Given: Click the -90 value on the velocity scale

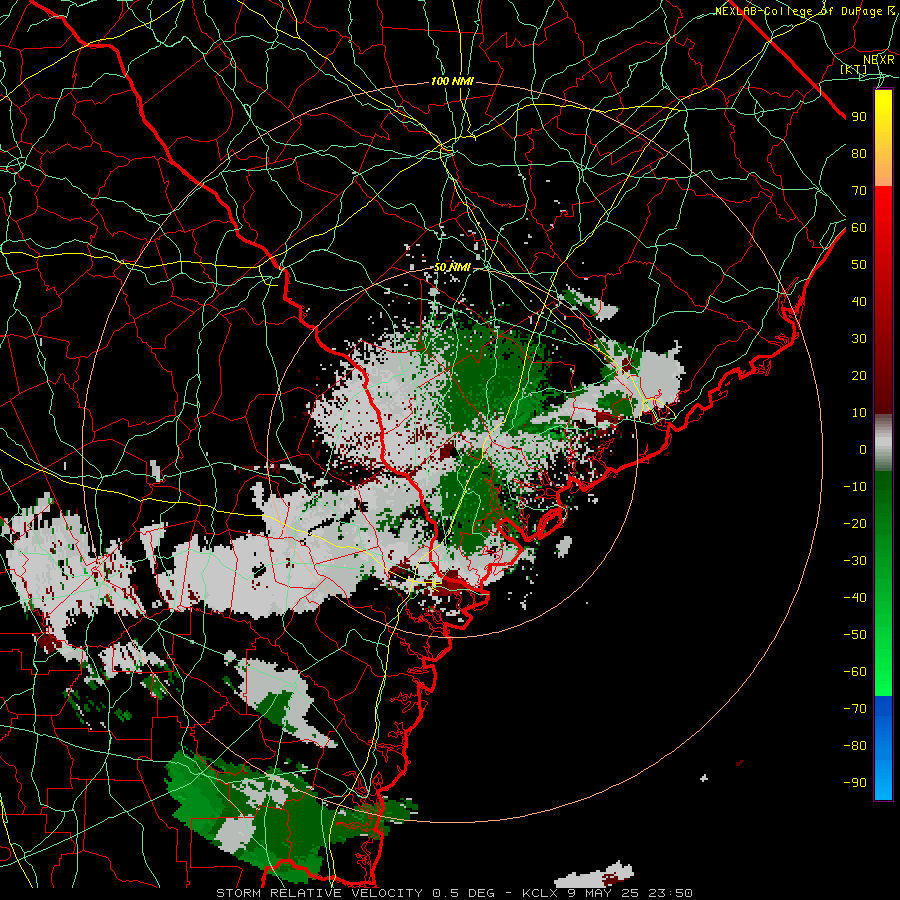Looking at the screenshot, I should [855, 783].
